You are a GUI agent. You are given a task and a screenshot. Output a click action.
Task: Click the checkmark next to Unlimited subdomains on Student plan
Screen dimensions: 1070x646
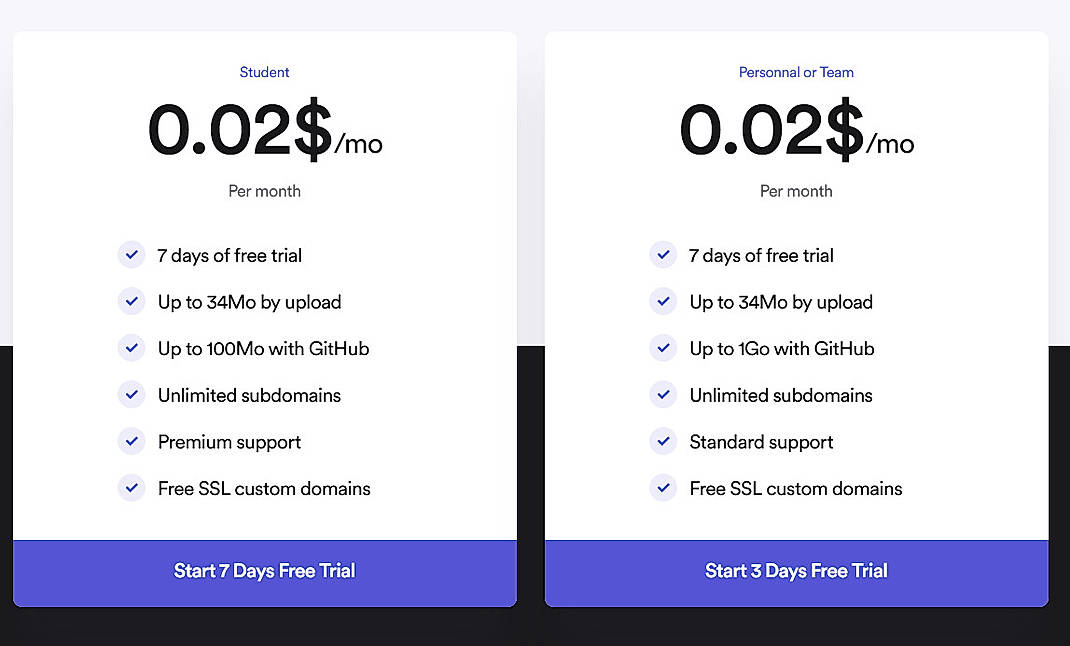(131, 394)
